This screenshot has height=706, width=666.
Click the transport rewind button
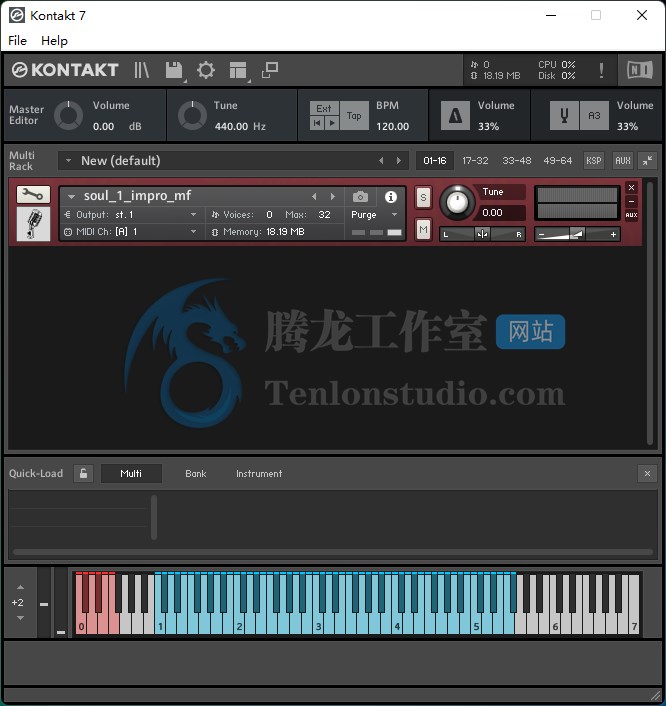317,123
